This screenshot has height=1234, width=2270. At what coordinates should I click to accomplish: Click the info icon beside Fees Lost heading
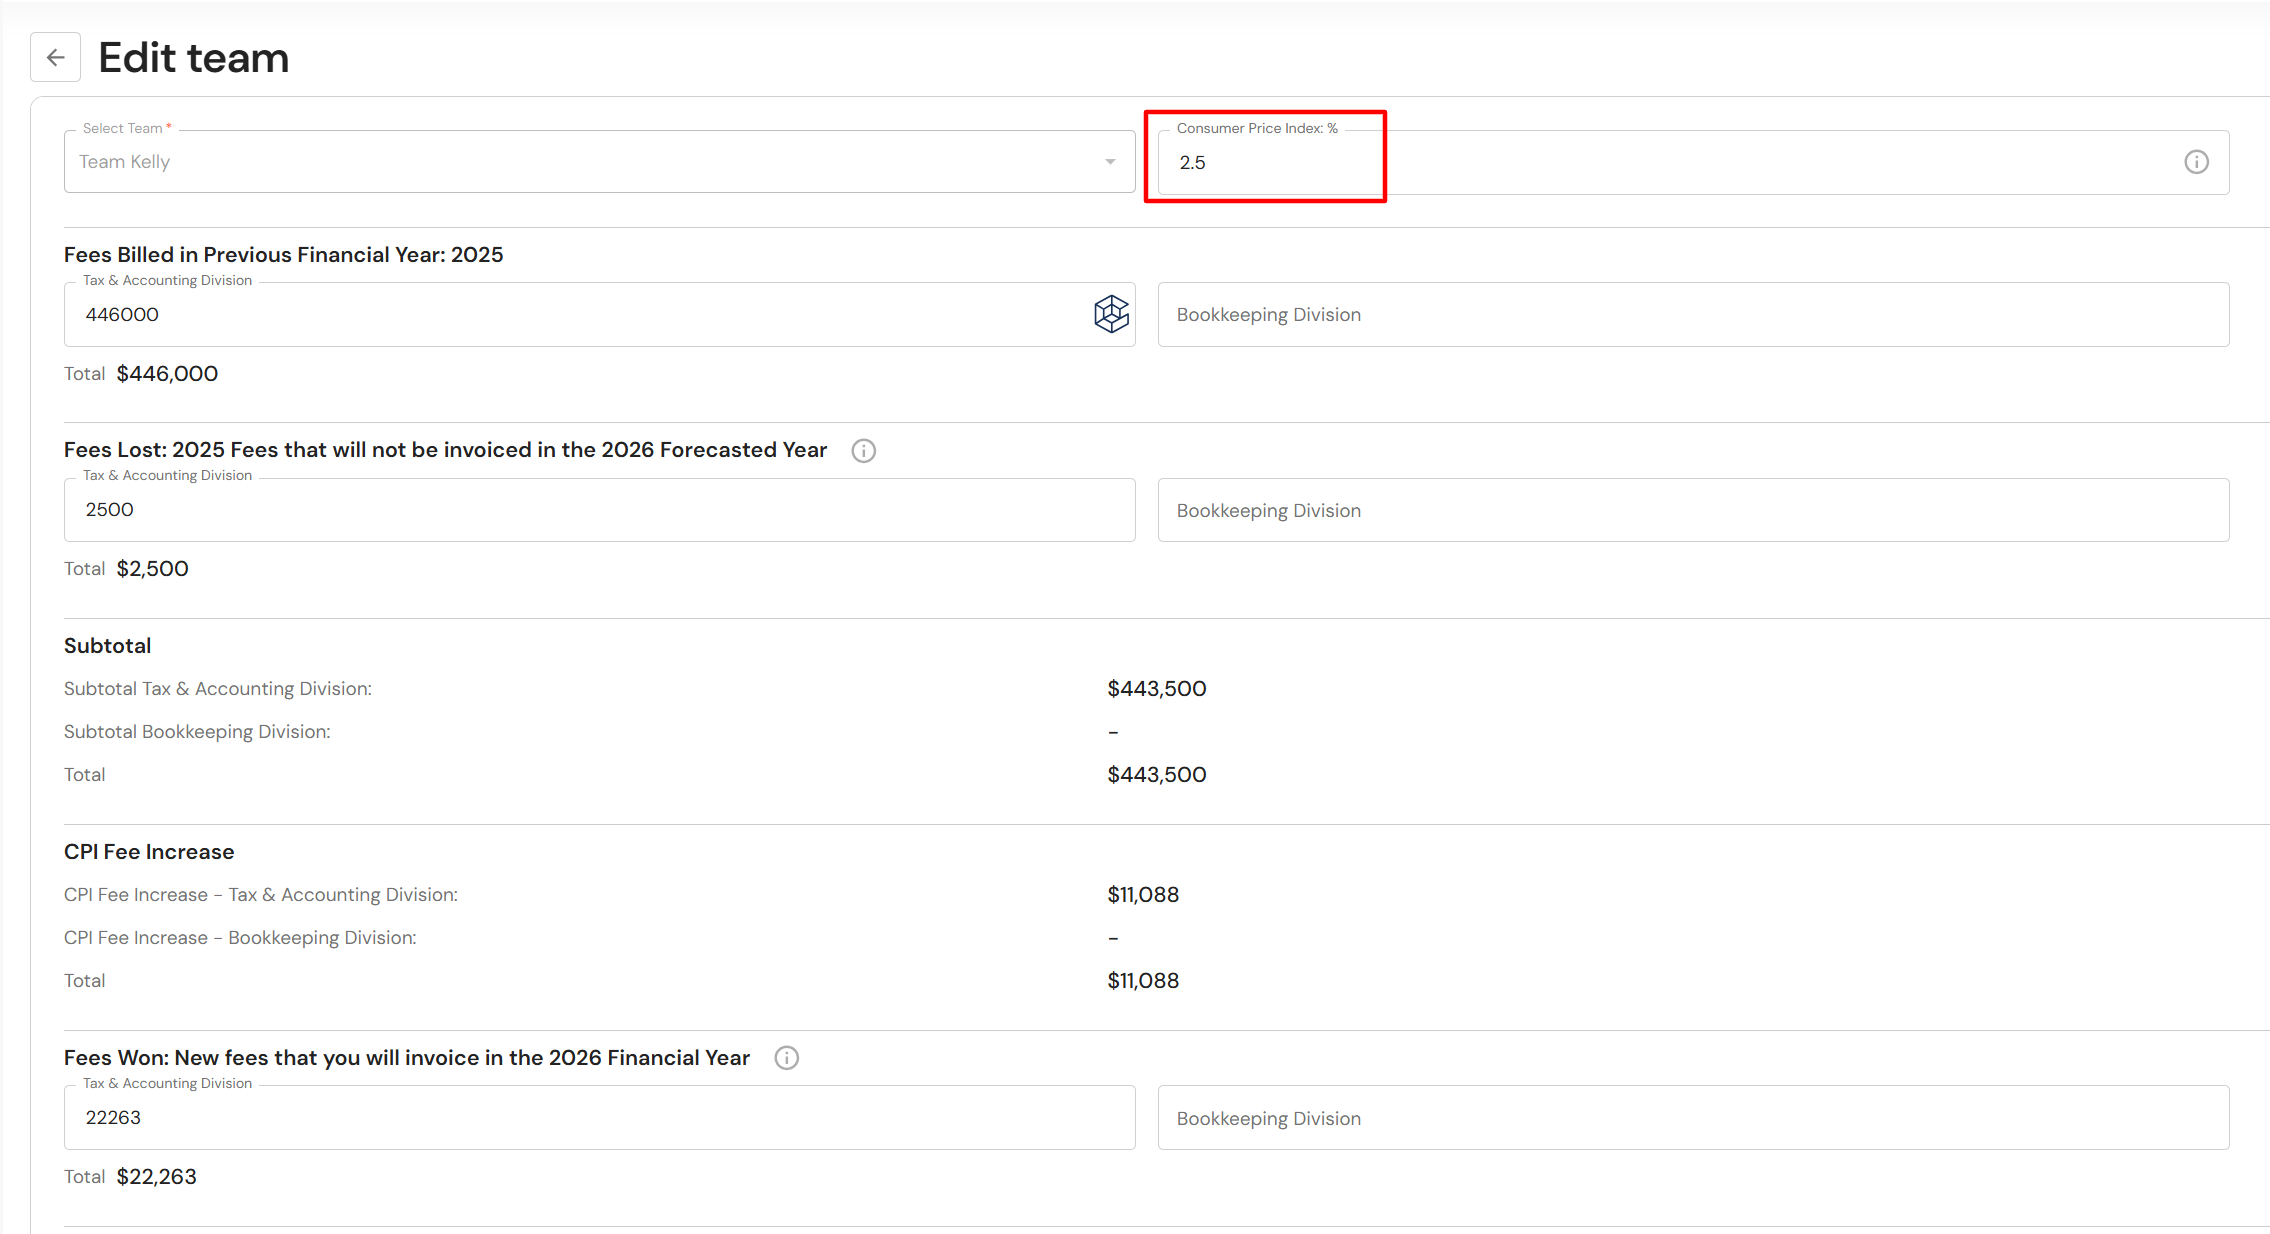863,451
